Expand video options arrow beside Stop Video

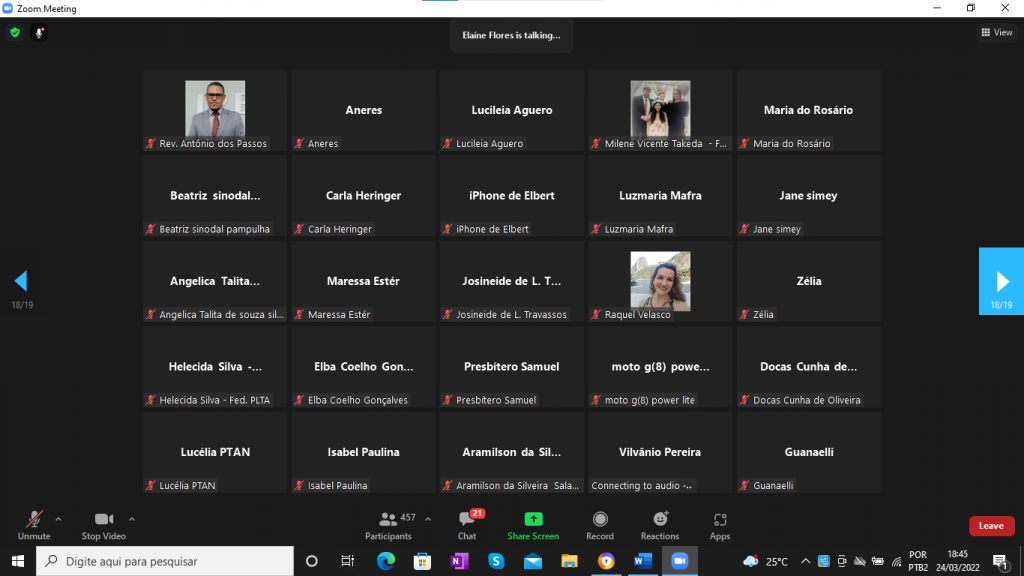[132, 519]
